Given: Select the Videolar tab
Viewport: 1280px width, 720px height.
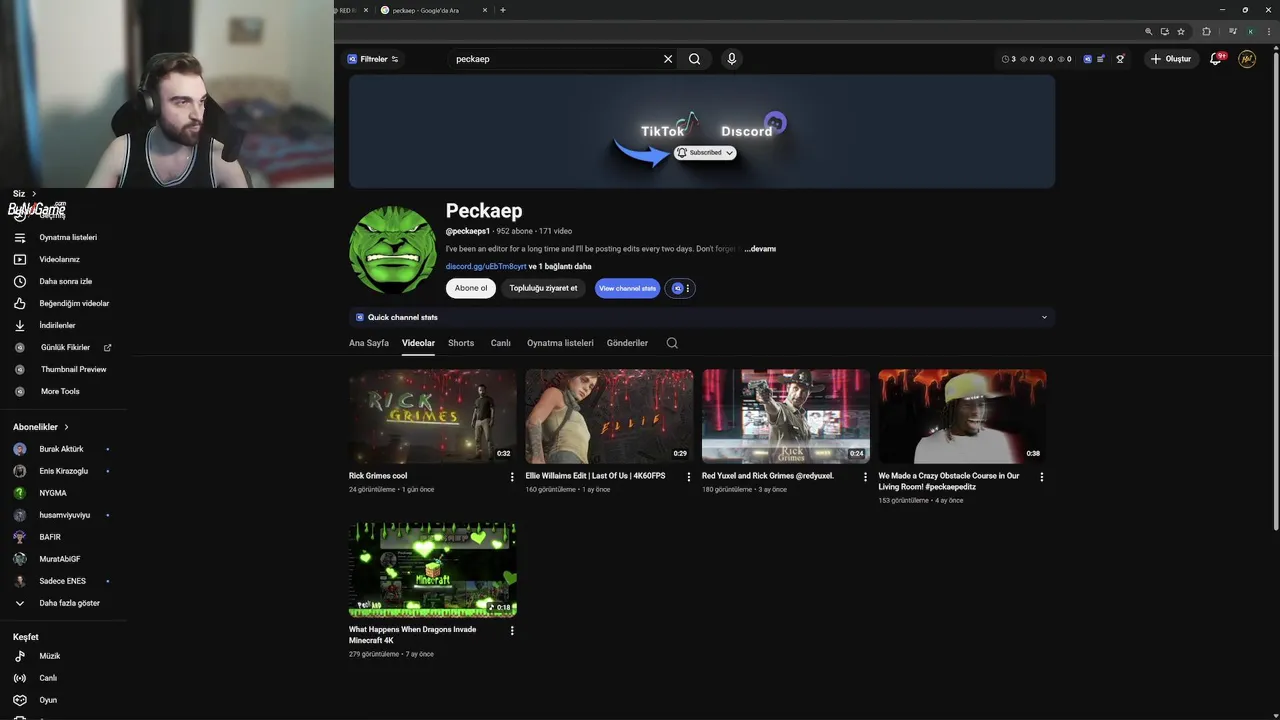Looking at the screenshot, I should coord(418,343).
